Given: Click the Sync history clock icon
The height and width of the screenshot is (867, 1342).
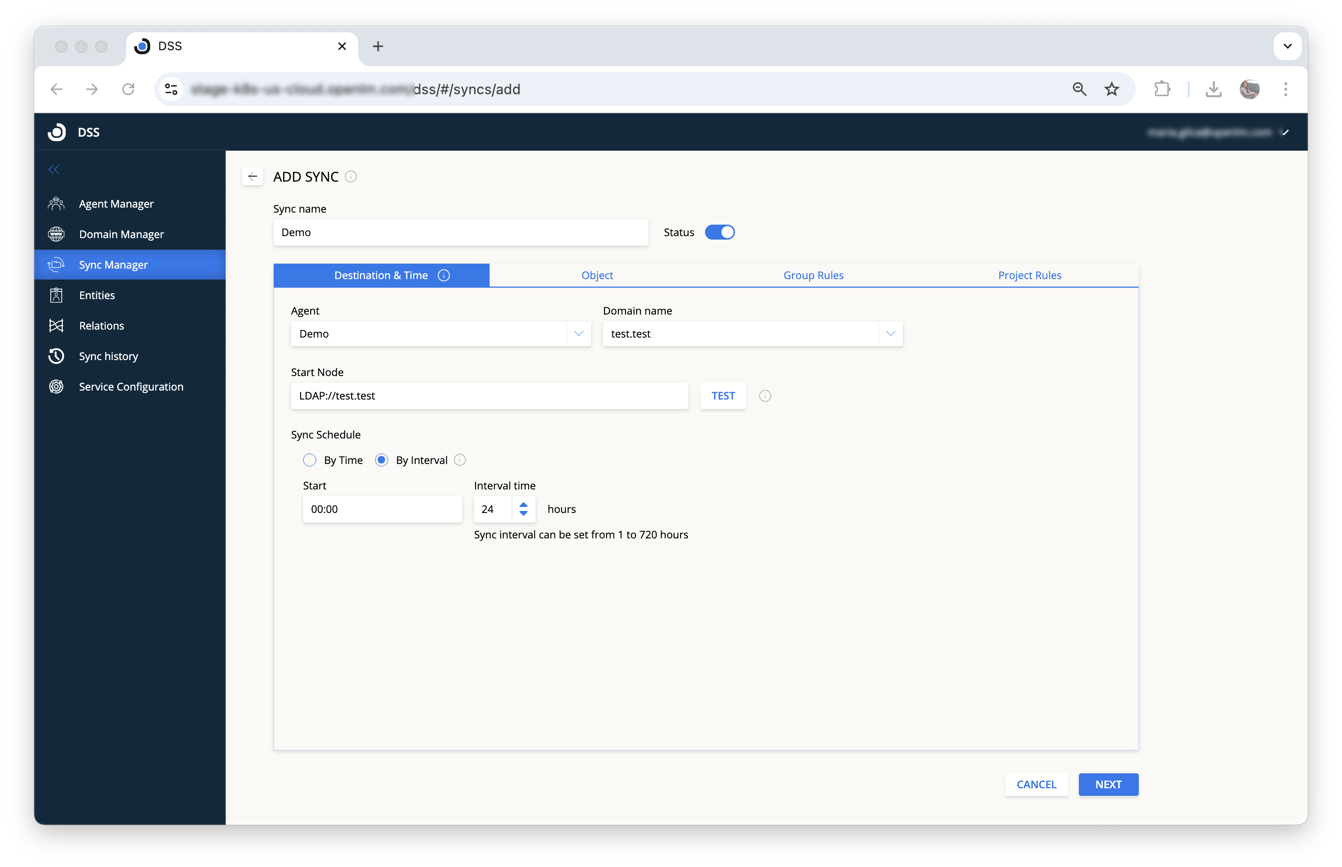Looking at the screenshot, I should click(x=57, y=356).
